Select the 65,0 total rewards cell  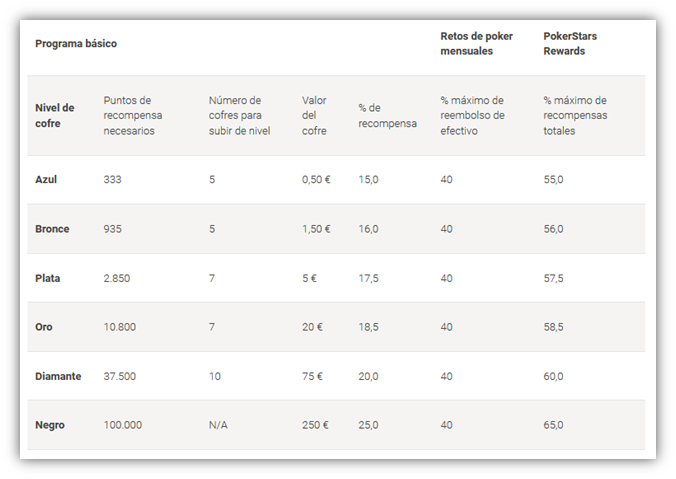pyautogui.click(x=553, y=425)
